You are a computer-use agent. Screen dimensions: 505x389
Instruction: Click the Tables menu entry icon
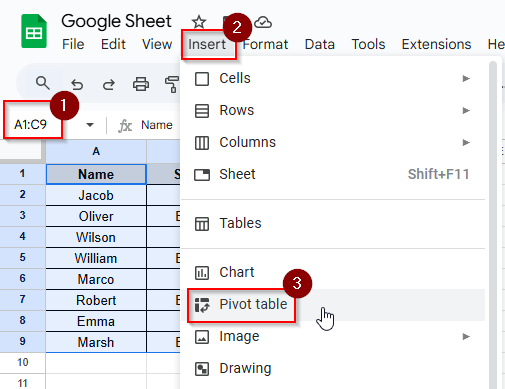point(202,224)
